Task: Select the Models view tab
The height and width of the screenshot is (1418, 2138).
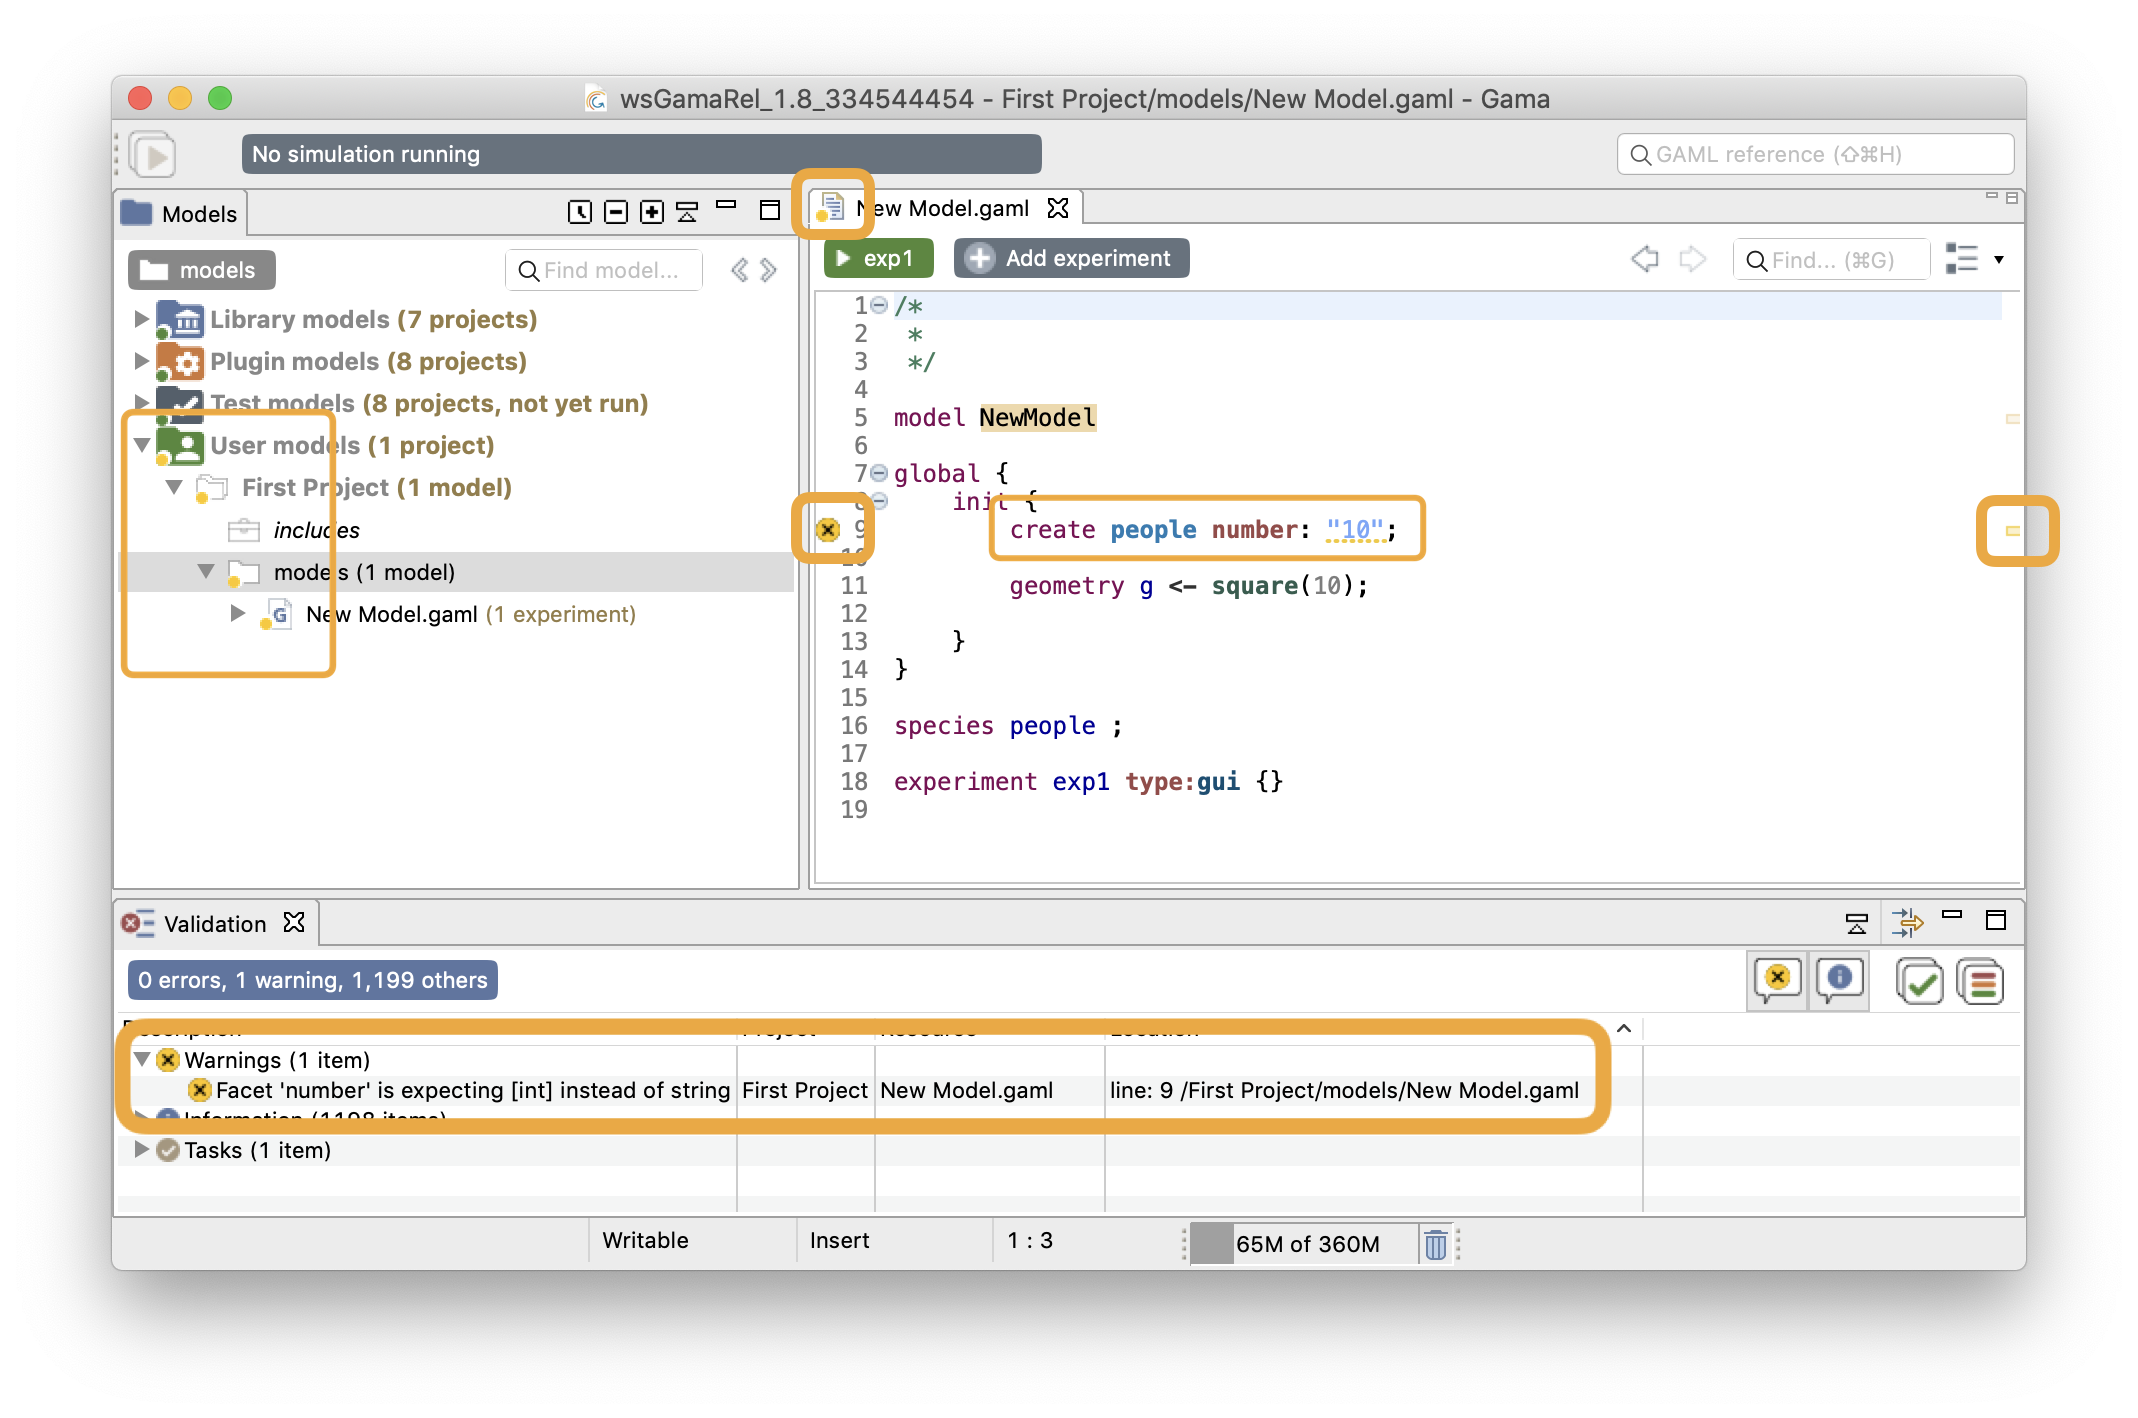Action: (180, 213)
